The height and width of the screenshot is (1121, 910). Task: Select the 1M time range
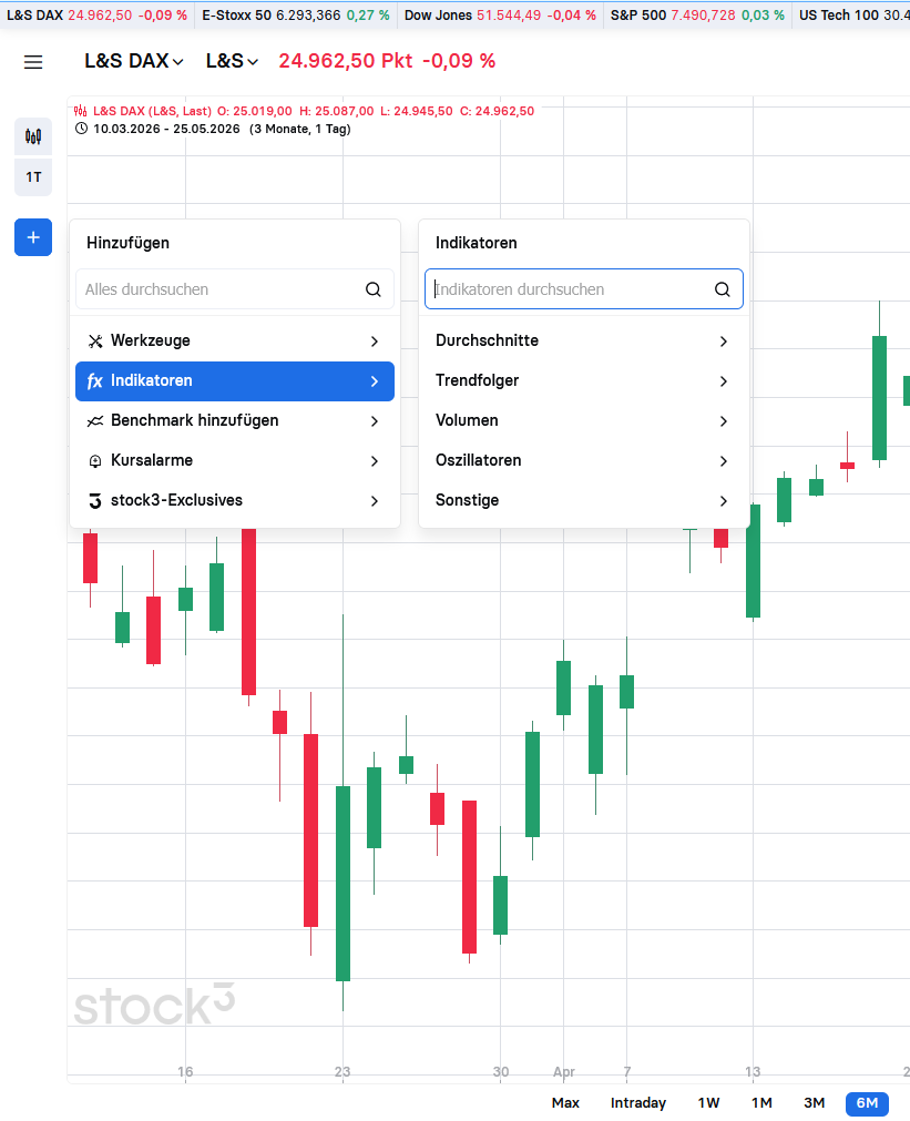(761, 1103)
